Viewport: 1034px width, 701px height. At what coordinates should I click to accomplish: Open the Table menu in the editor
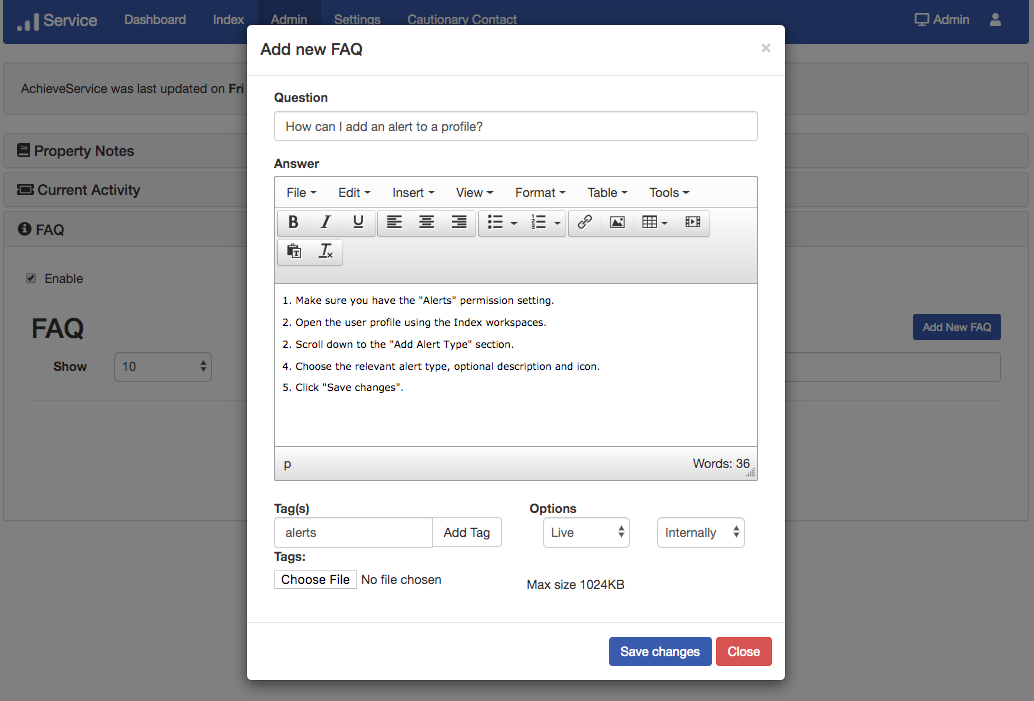pos(607,193)
